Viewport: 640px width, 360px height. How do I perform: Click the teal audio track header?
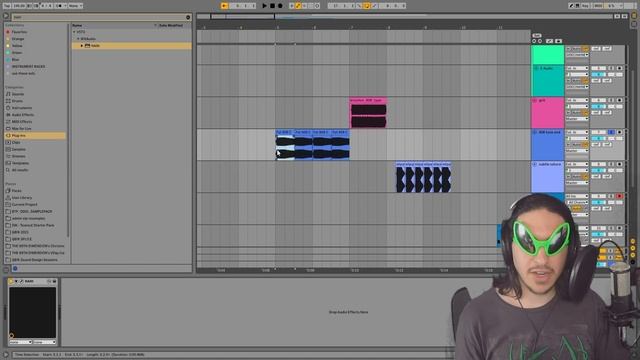coord(547,80)
